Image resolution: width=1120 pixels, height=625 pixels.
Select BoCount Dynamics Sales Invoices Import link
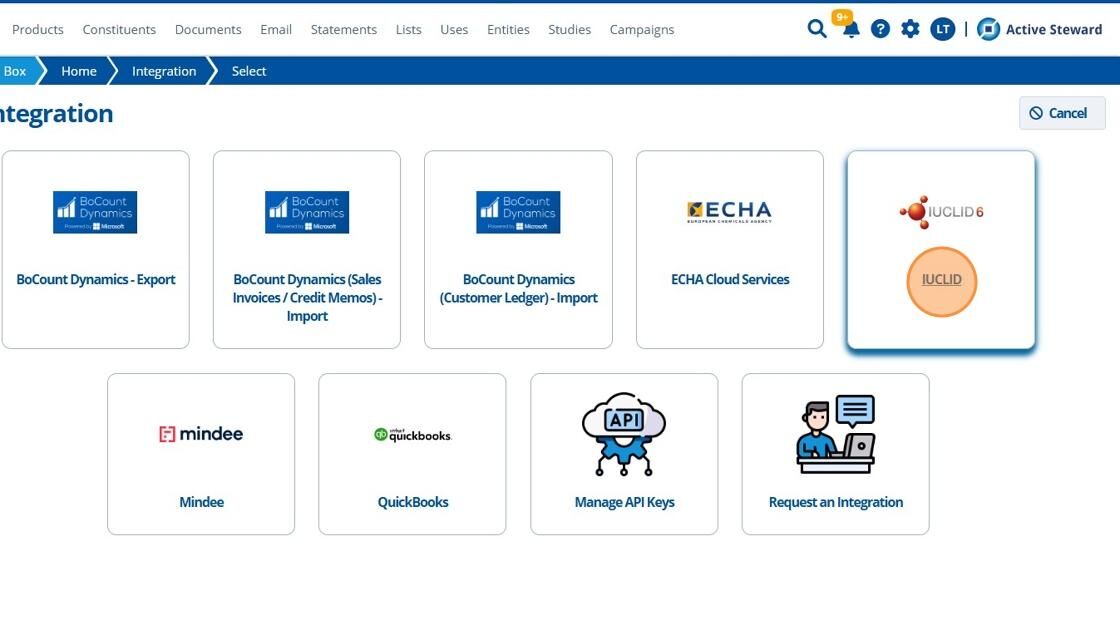pos(307,297)
